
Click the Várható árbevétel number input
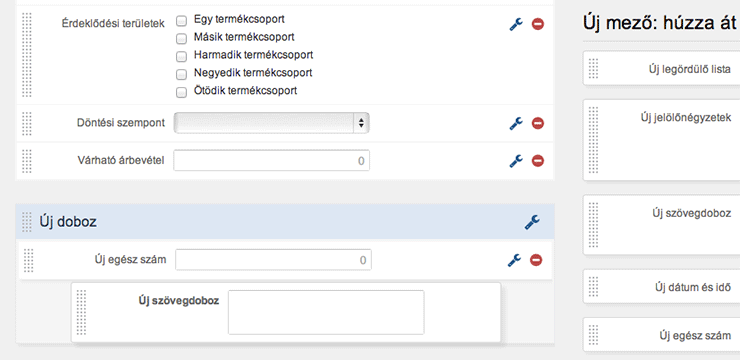(x=271, y=161)
